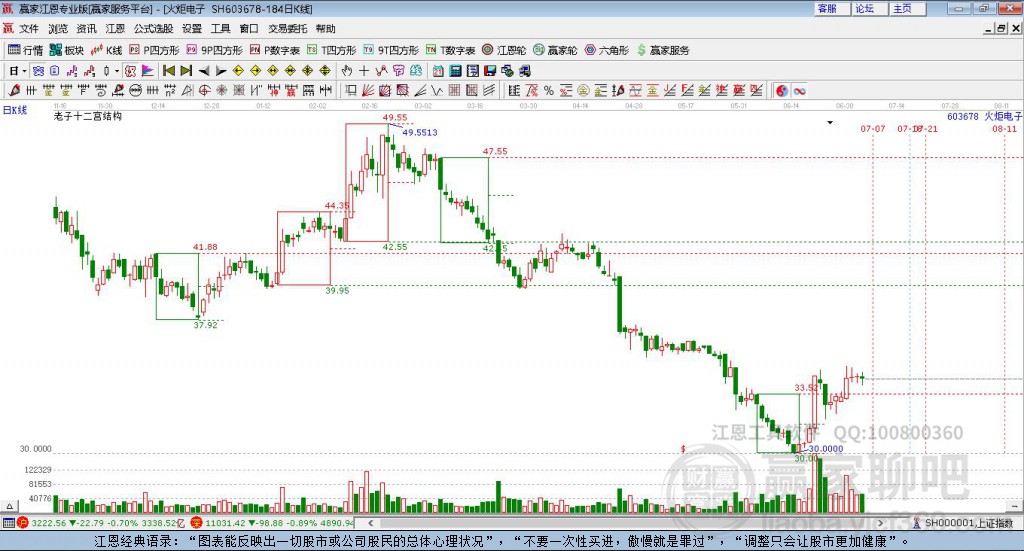The width and height of the screenshot is (1024, 551).
Task: Open 赢家服务 dollar-sign service
Action: tap(663, 50)
